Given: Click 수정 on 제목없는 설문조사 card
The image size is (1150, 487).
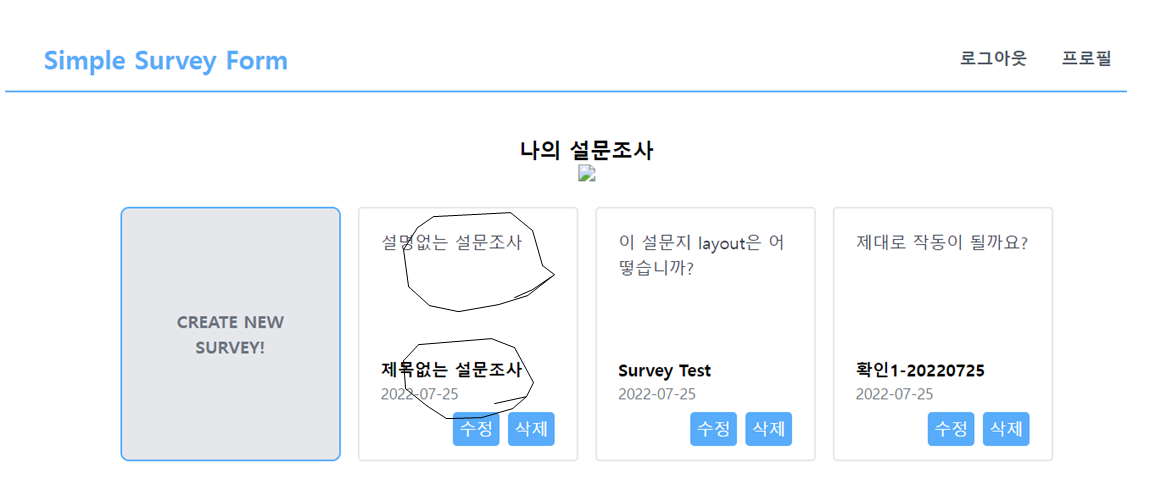Looking at the screenshot, I should [476, 429].
